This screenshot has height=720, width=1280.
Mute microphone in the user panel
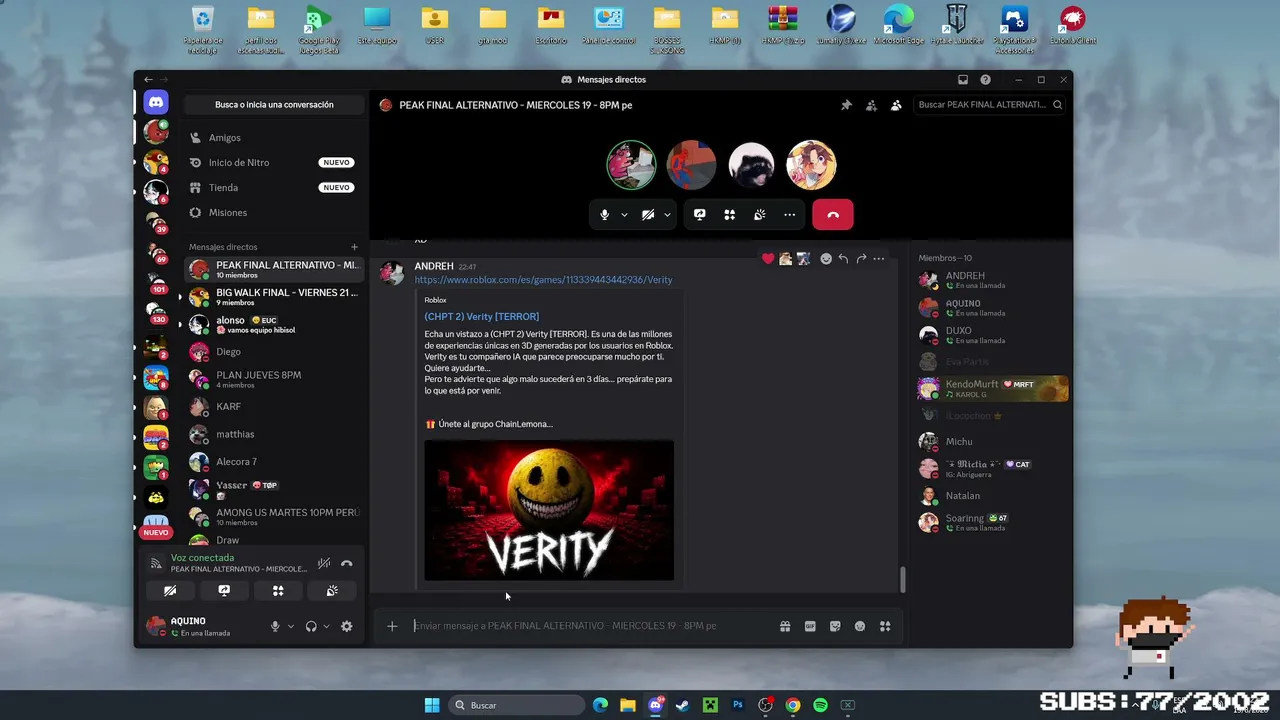tap(275, 626)
